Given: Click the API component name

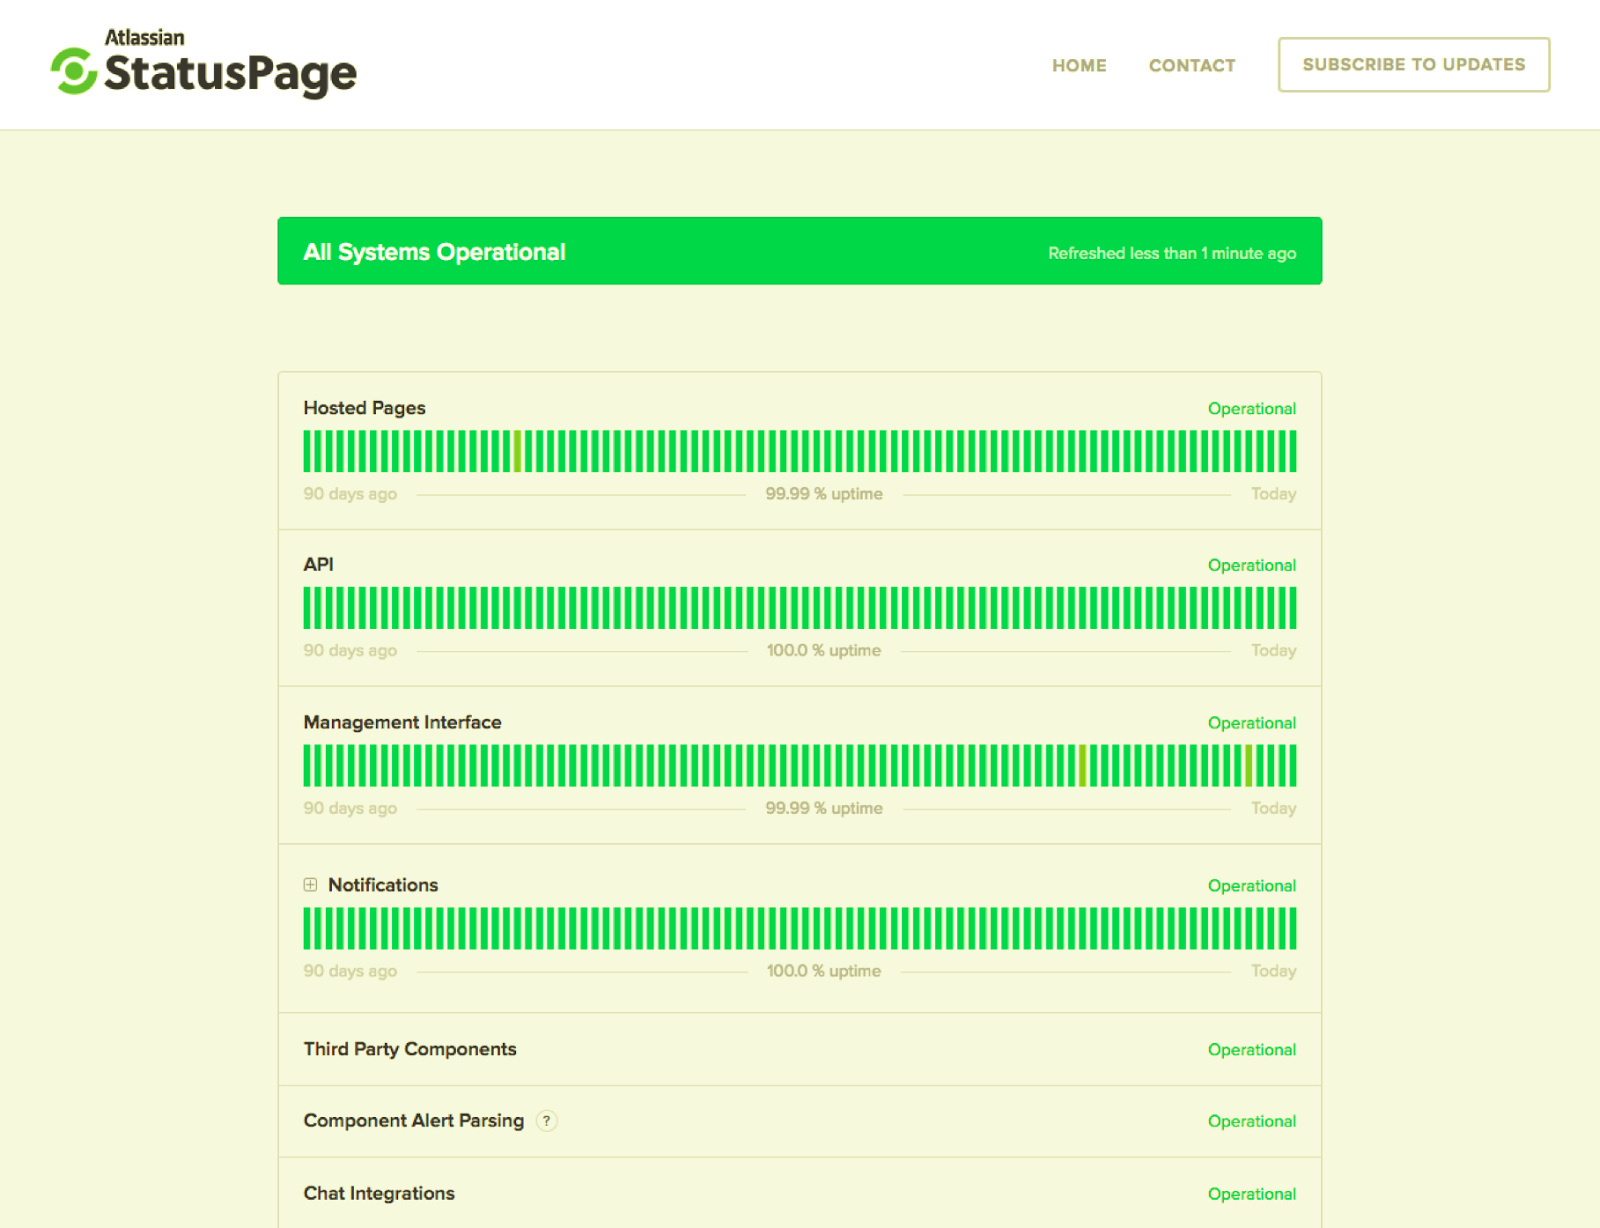Looking at the screenshot, I should tap(318, 564).
